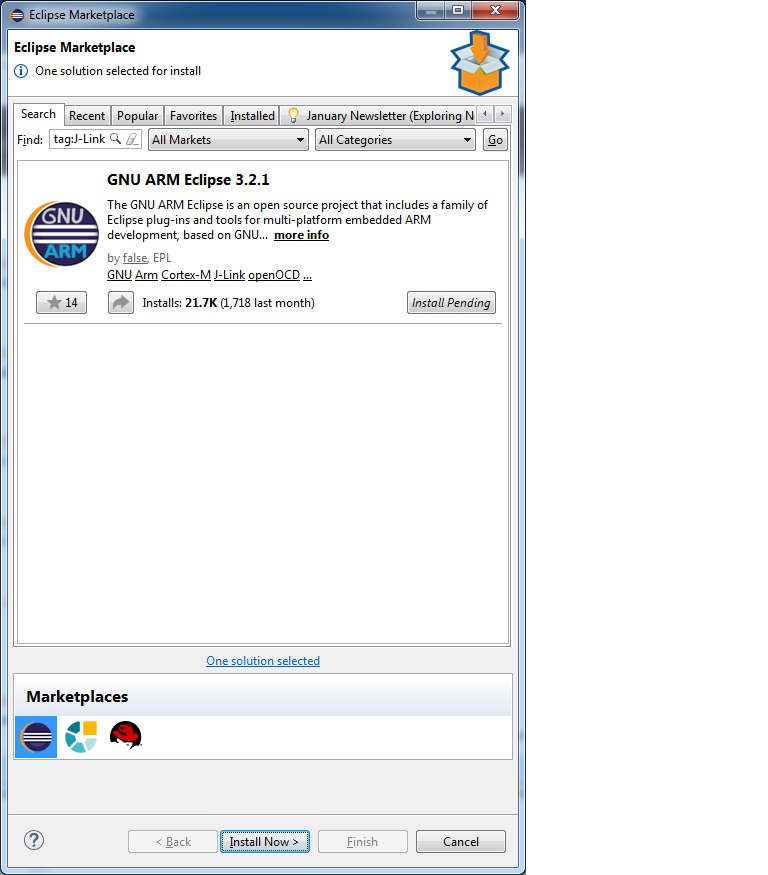Click the Install Pending button
Viewport: 768px width, 875px height.
451,302
